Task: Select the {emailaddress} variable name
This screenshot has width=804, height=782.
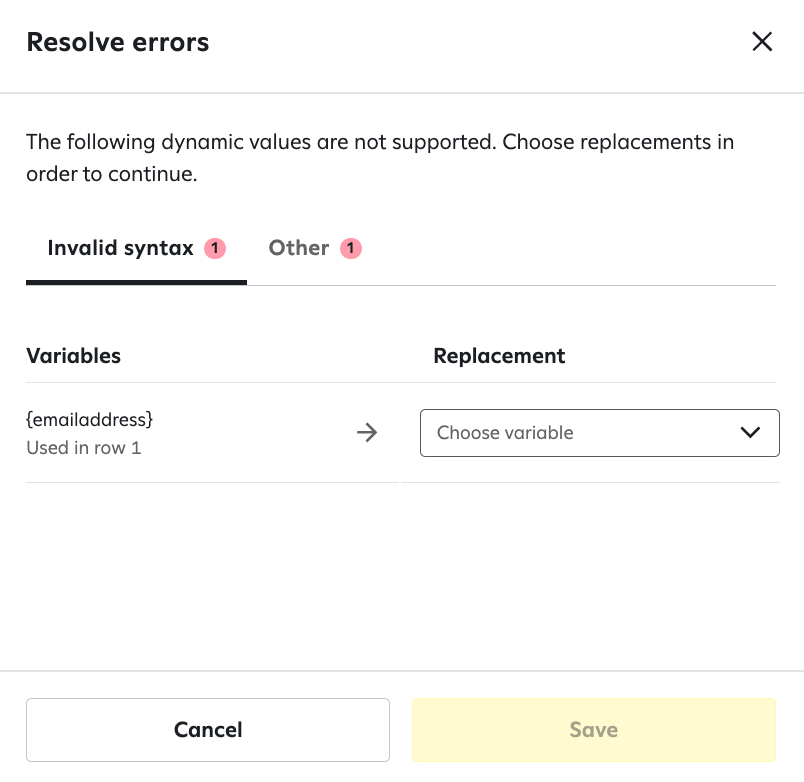Action: tap(89, 419)
